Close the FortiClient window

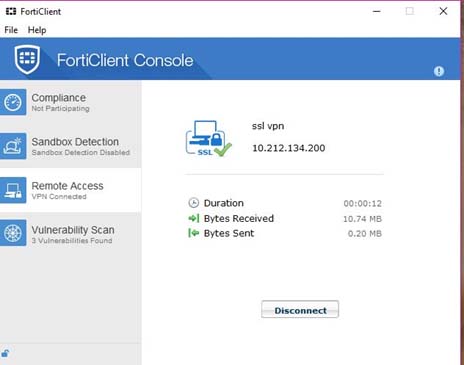click(443, 11)
